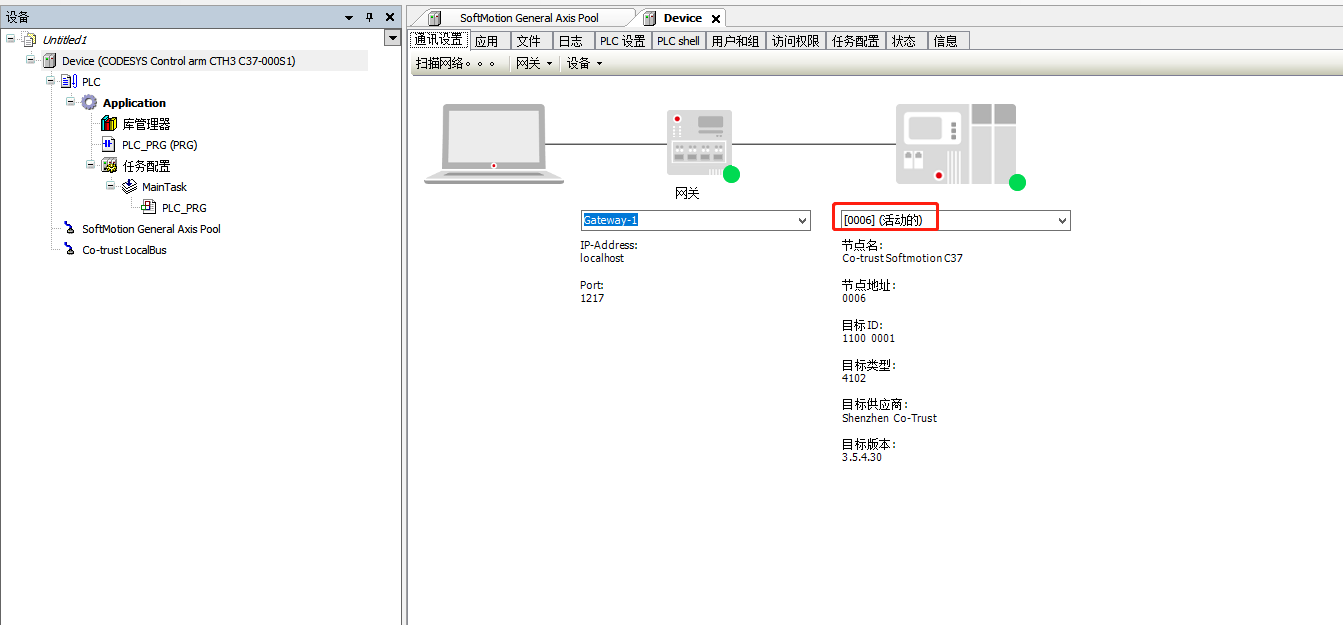Click the IP-Address localhost value
Image resolution: width=1343 pixels, height=625 pixels.
(602, 258)
